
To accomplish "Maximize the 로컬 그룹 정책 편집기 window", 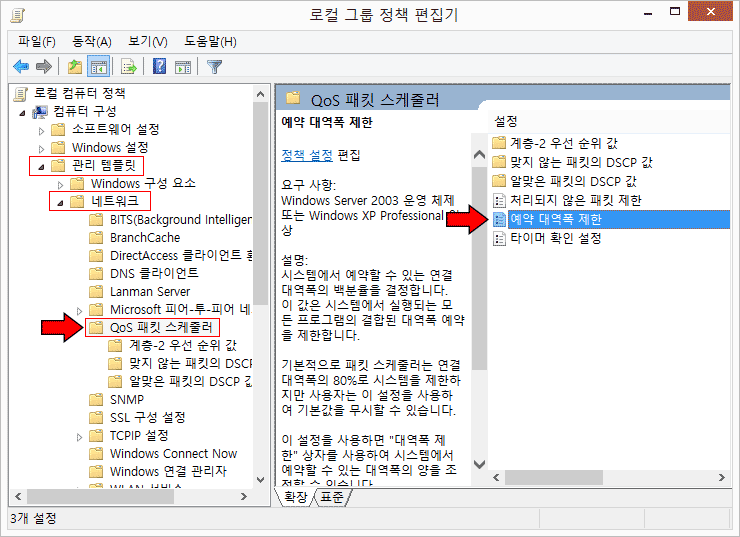I will (x=675, y=11).
